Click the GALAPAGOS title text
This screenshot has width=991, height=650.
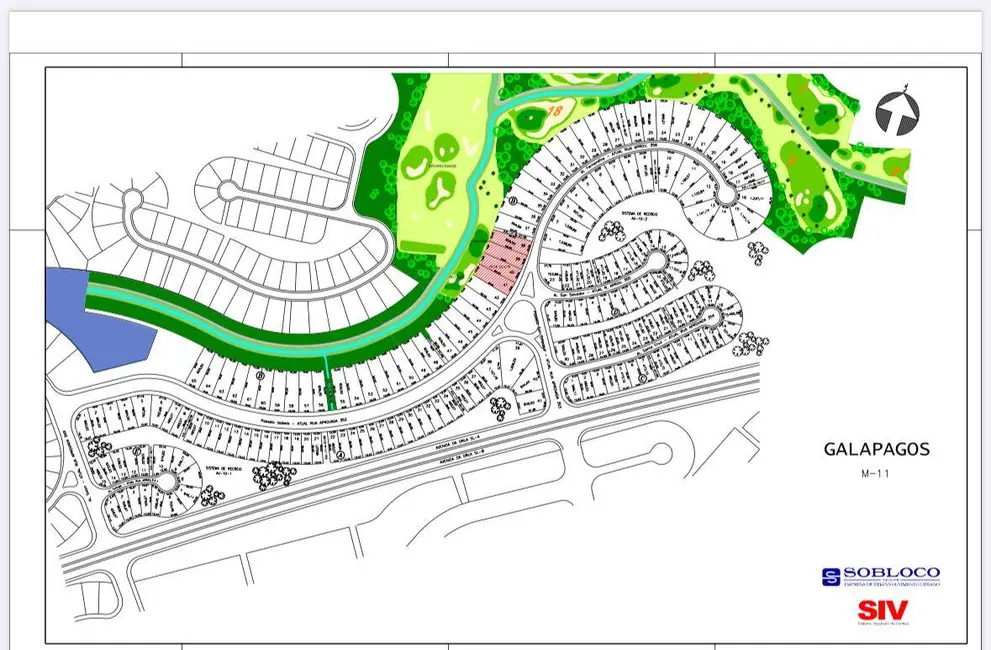pos(876,450)
